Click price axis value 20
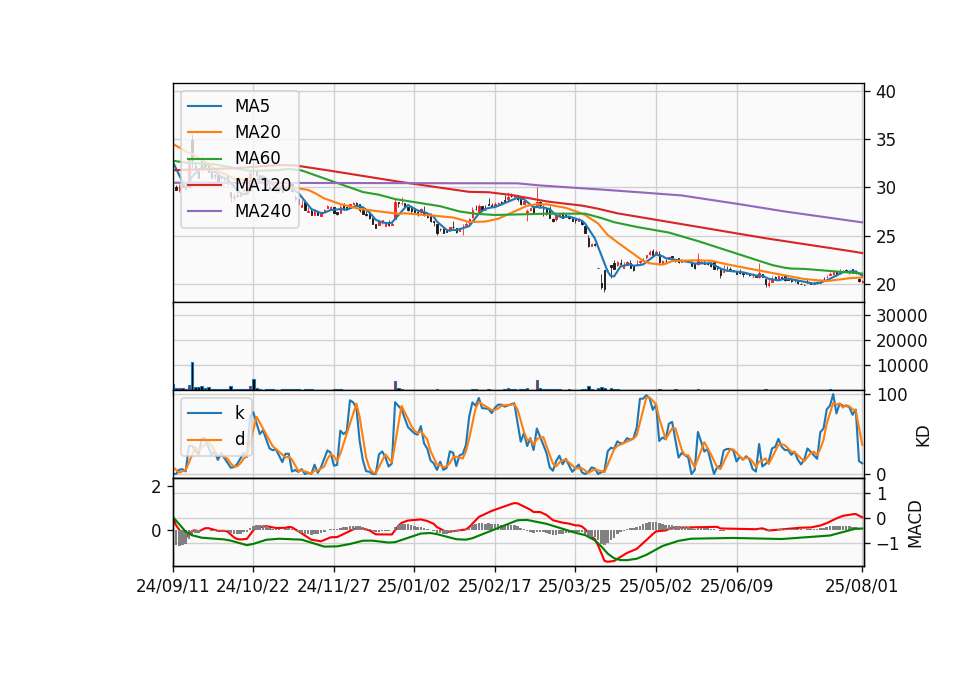This screenshot has height=690, width=960. 886,285
